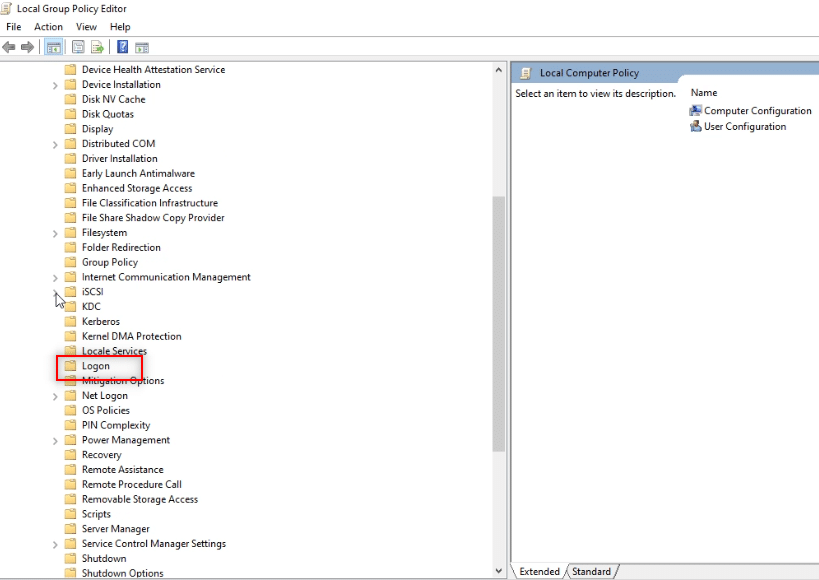Select Early Launch Antimalware tree item
The image size is (819, 580).
click(x=138, y=173)
